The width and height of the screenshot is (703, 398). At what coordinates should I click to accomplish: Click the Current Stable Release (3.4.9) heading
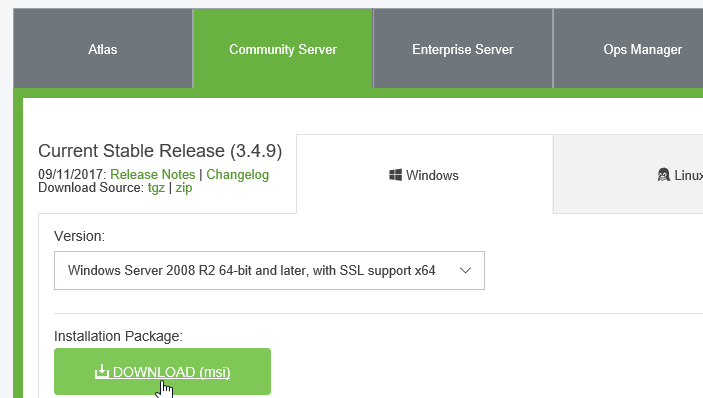160,151
